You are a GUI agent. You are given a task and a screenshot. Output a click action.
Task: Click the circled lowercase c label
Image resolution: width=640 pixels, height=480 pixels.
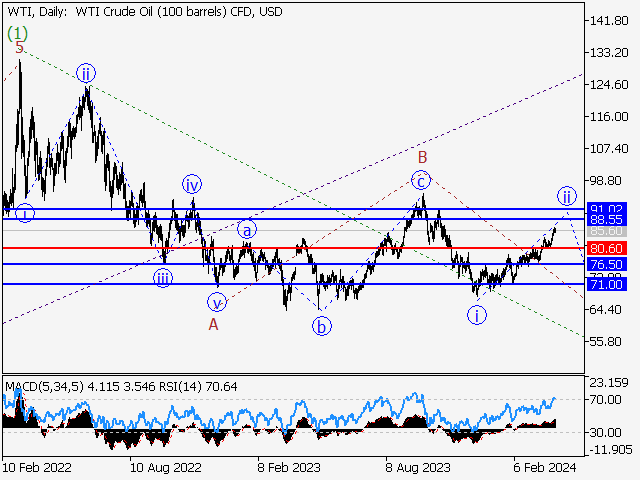pyautogui.click(x=421, y=180)
